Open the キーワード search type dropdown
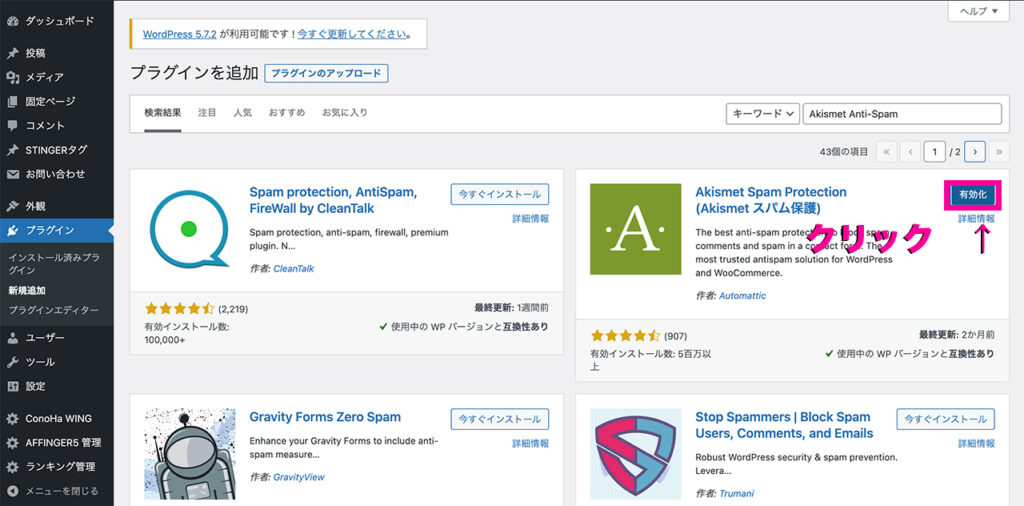1024x506 pixels. (763, 114)
